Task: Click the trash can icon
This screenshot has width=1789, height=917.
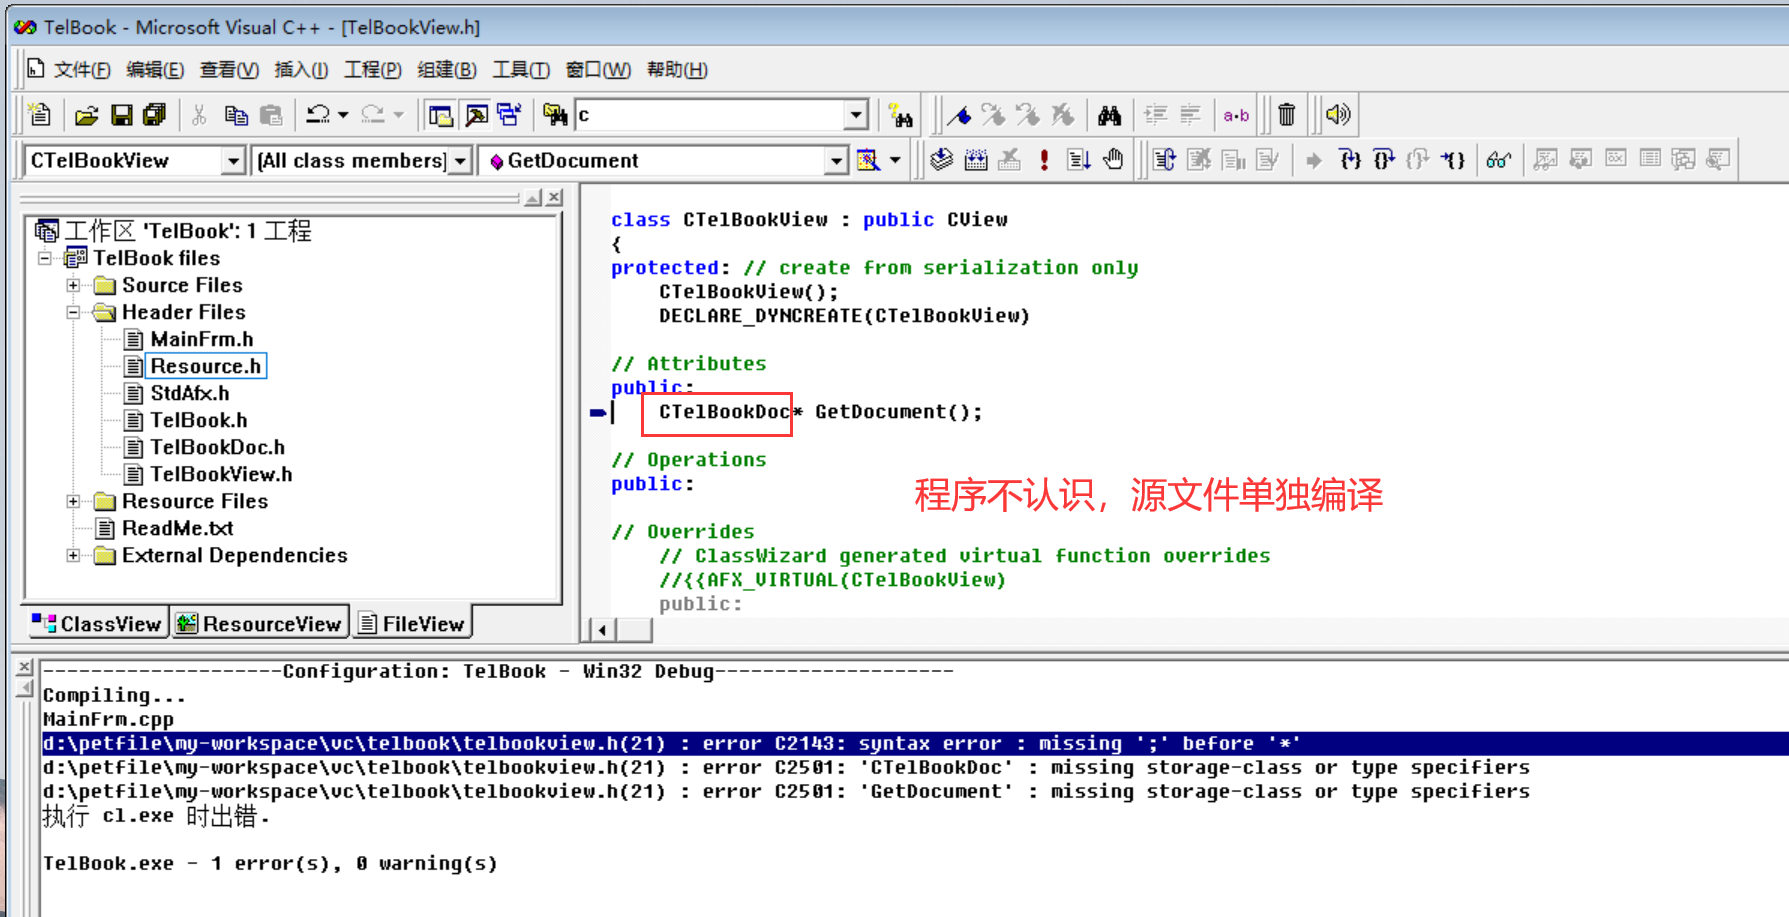Action: tap(1287, 115)
